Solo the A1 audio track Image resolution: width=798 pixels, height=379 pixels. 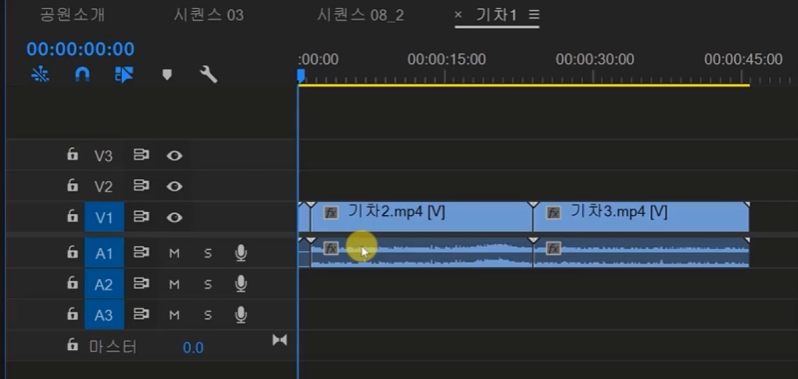208,253
